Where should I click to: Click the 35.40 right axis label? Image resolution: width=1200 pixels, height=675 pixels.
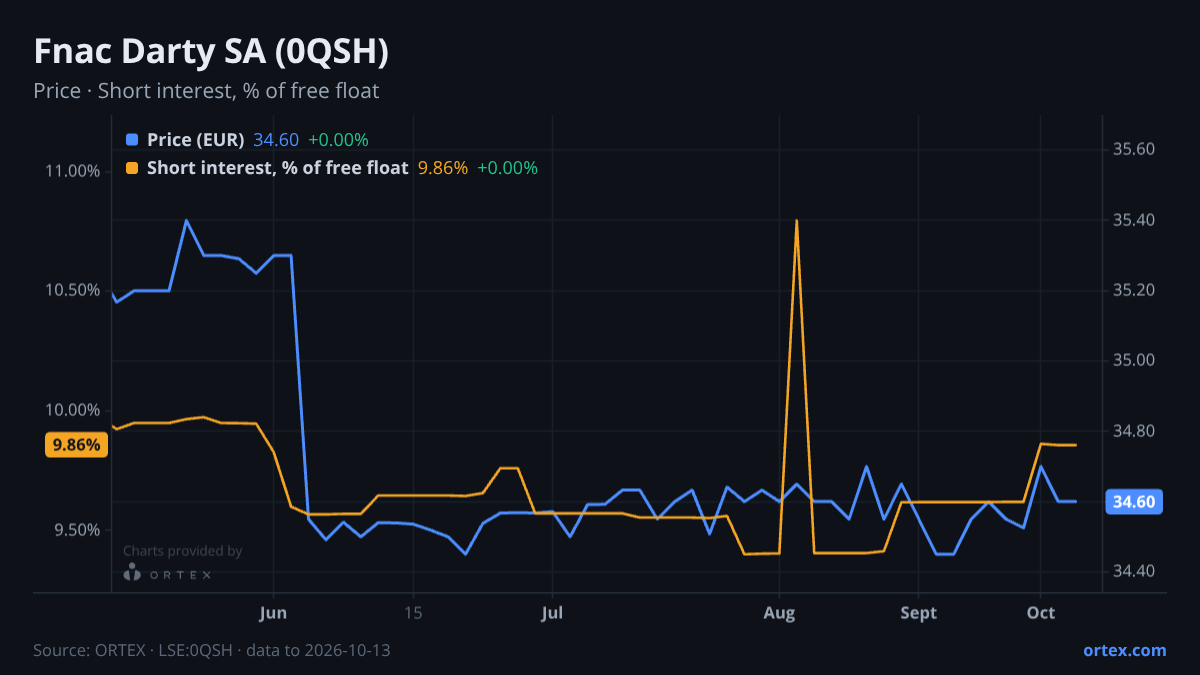click(1134, 220)
